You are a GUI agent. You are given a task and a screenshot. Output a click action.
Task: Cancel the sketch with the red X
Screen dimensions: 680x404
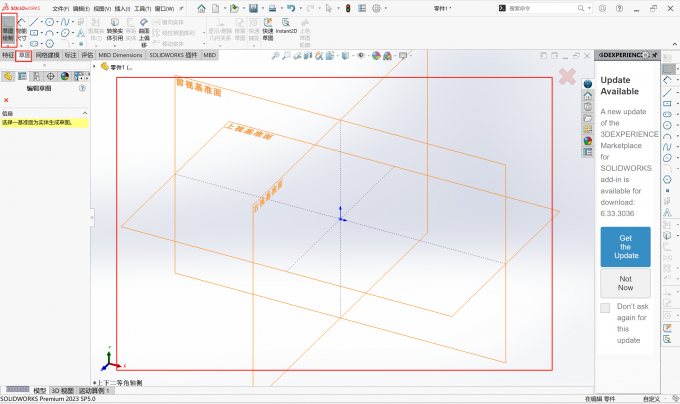coord(567,77)
